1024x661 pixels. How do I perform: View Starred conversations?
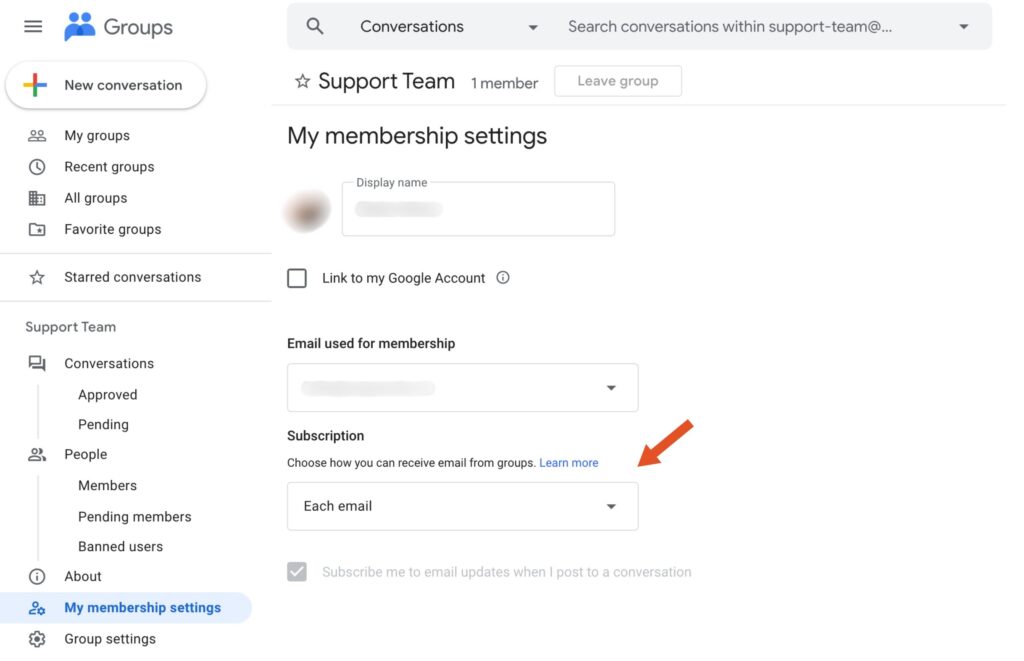133,277
